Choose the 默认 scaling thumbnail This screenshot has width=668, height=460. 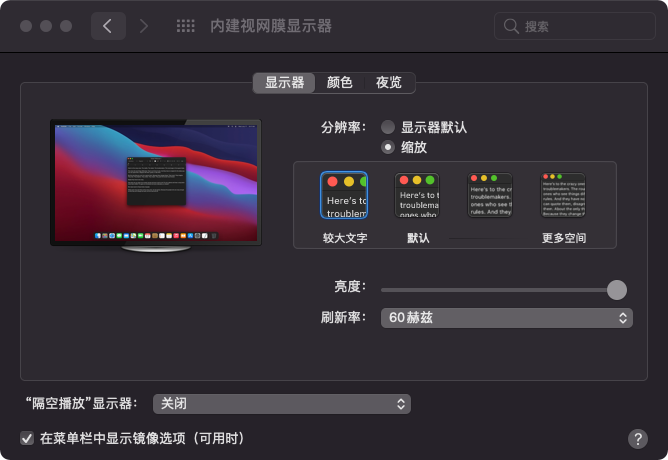click(x=417, y=195)
